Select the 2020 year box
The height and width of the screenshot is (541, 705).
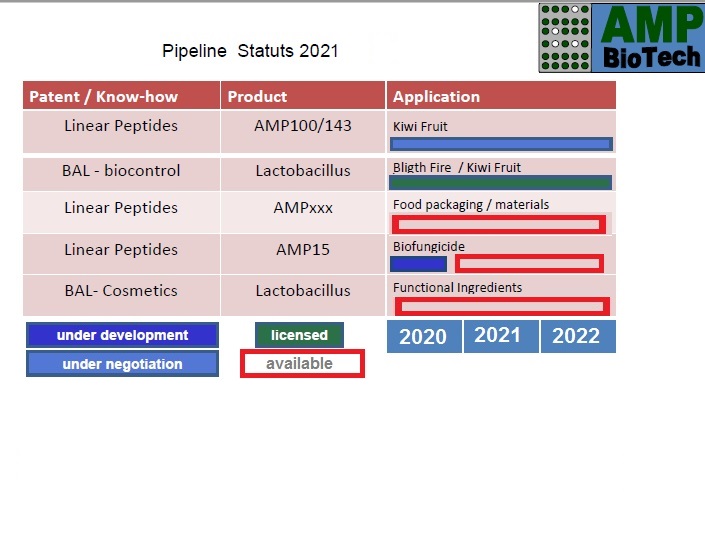(424, 336)
